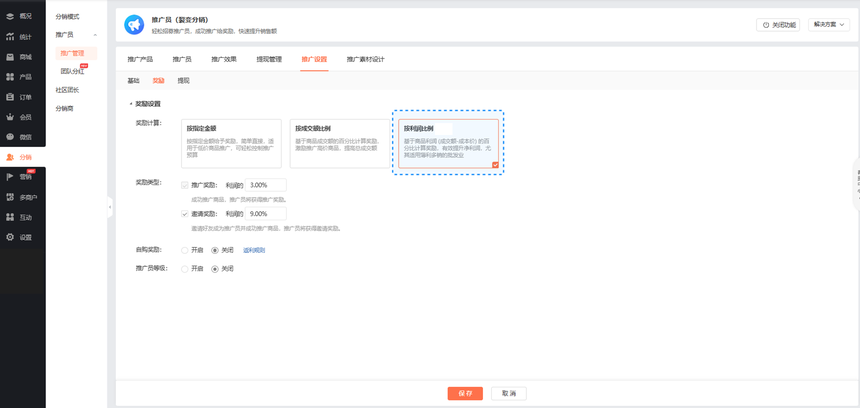Open the 解决方案 dropdown
This screenshot has width=860, height=408.
pyautogui.click(x=829, y=25)
